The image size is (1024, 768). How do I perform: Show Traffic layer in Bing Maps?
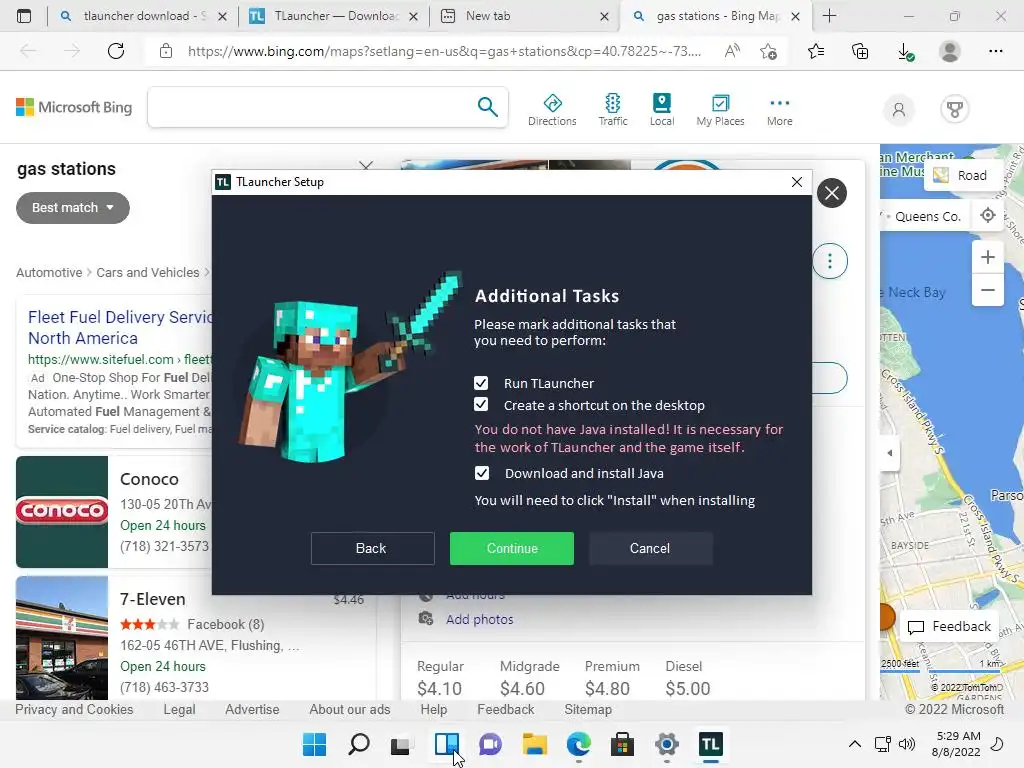click(613, 110)
